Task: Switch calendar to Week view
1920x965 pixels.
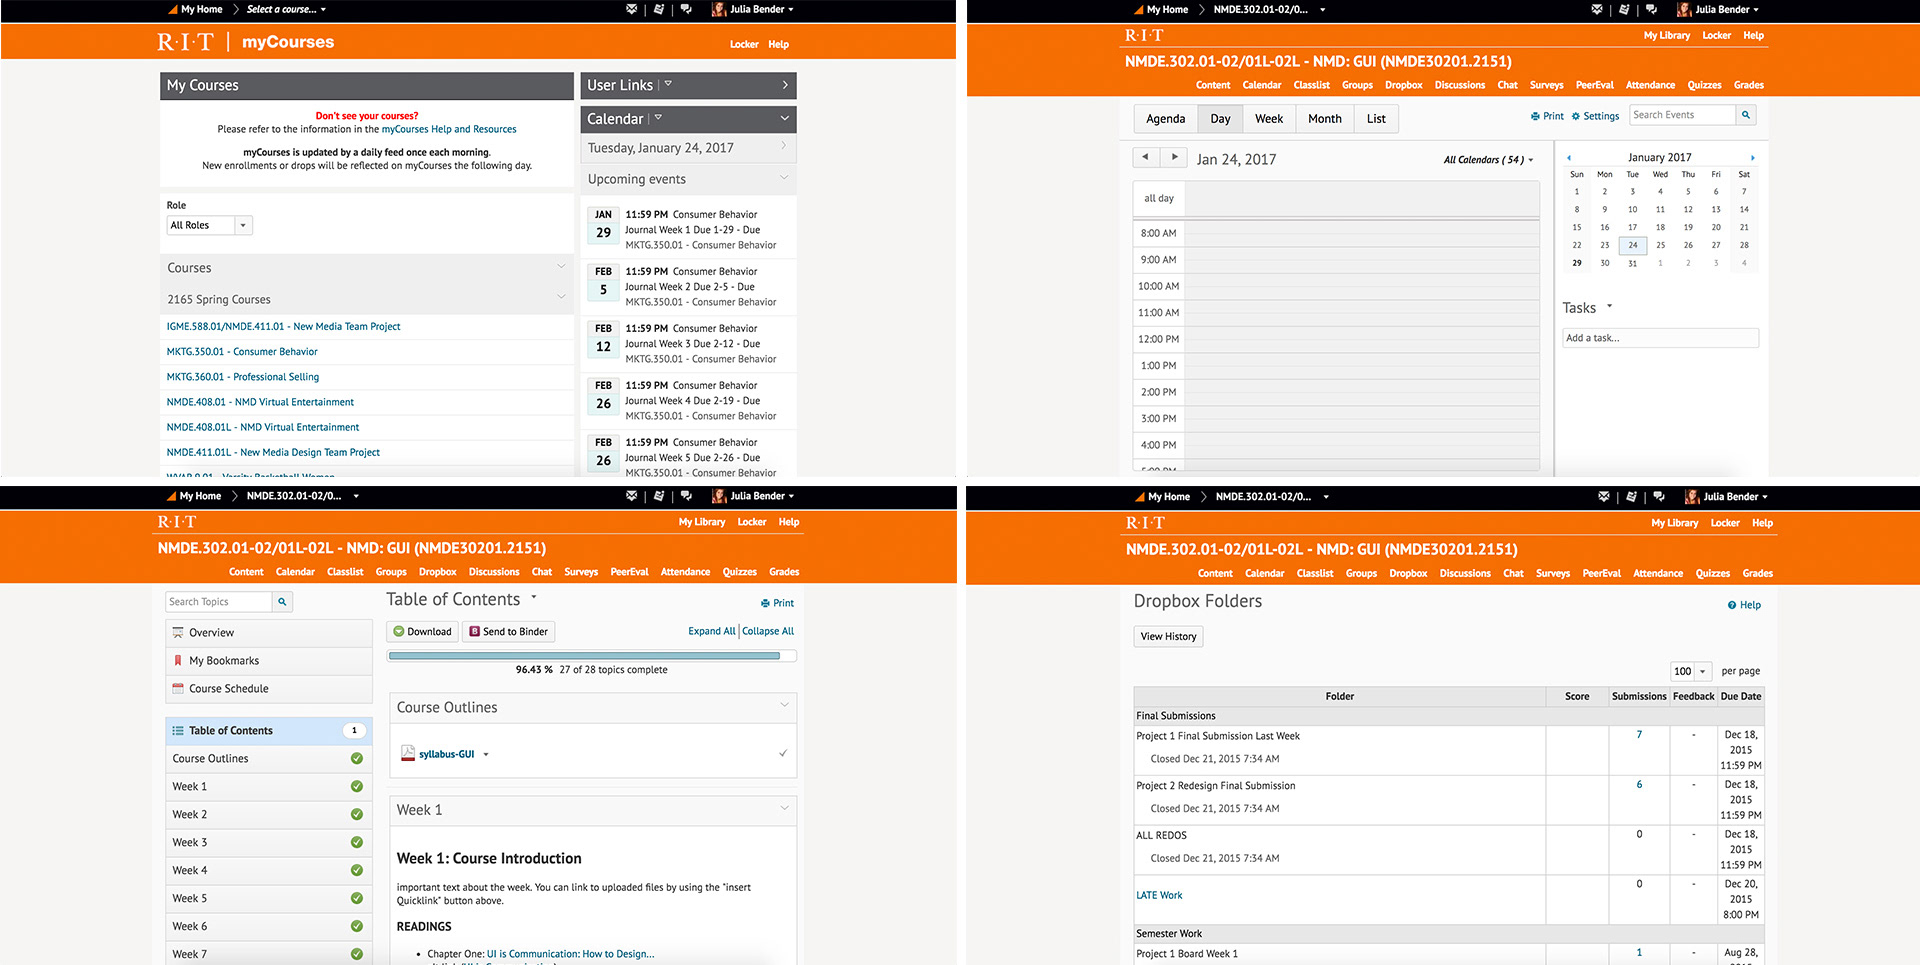Action: tap(1269, 118)
